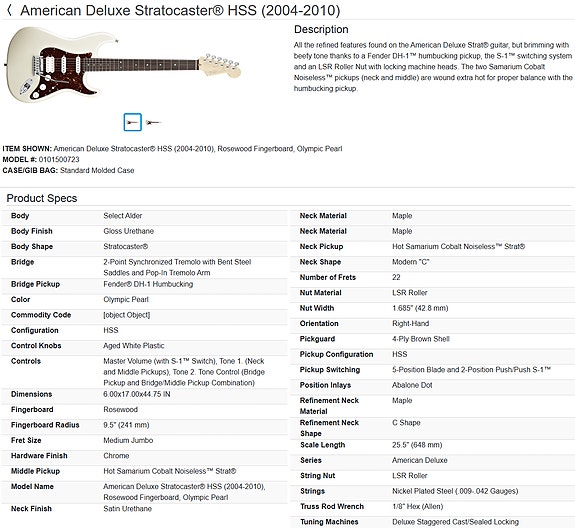Click the back chevron beside the title

[9, 10]
